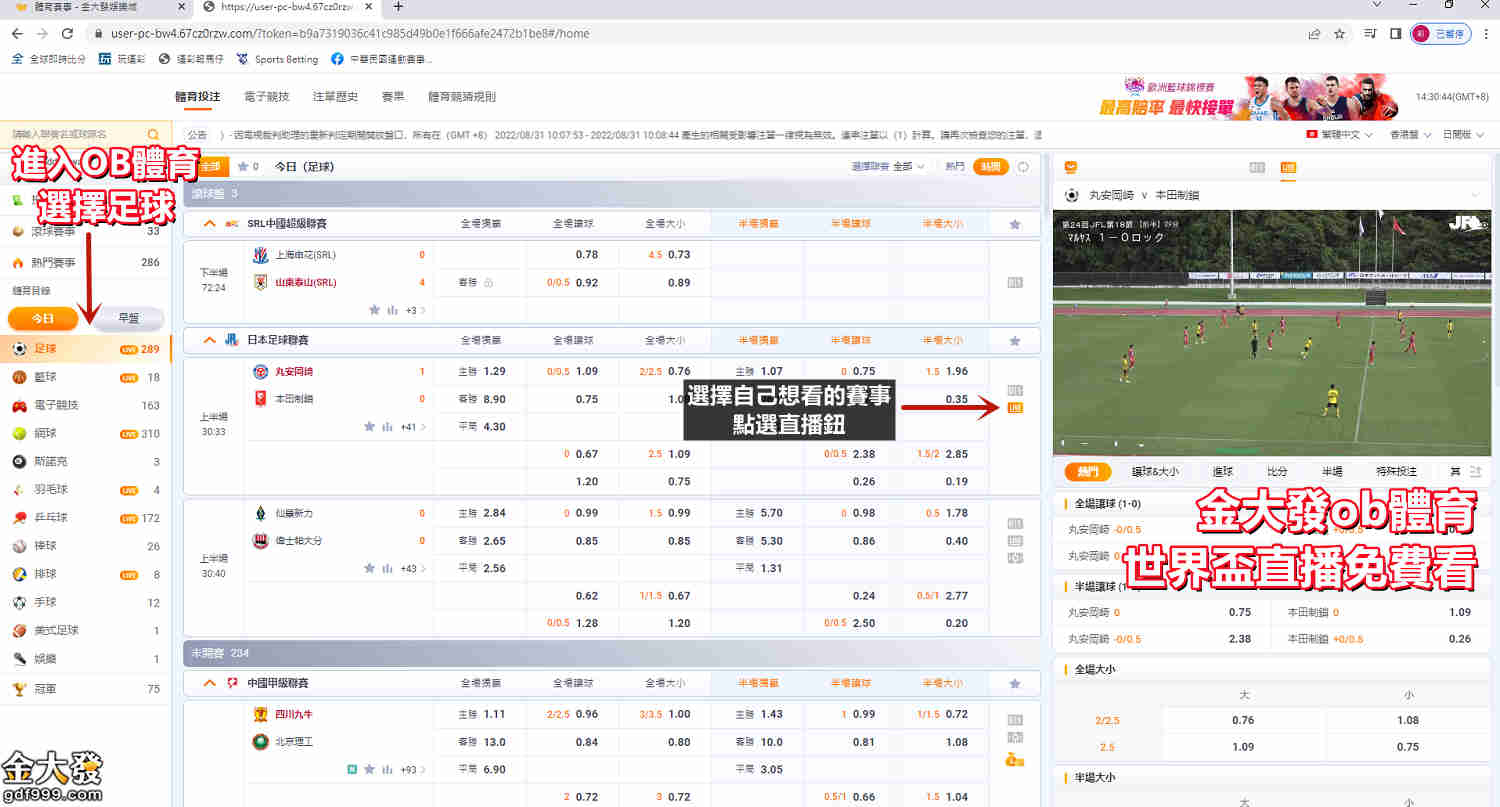1500x807 pixels.
Task: Star the 上海申花 vs 山東泰山 match
Action: (x=374, y=310)
